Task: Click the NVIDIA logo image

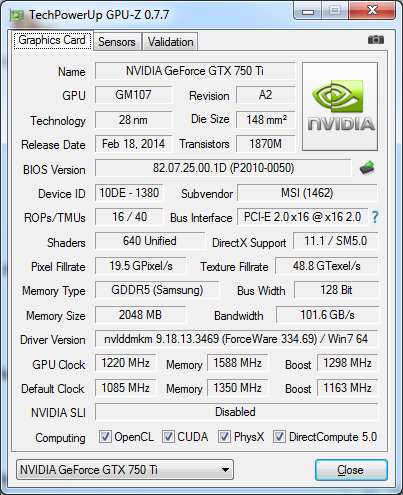Action: [x=340, y=106]
